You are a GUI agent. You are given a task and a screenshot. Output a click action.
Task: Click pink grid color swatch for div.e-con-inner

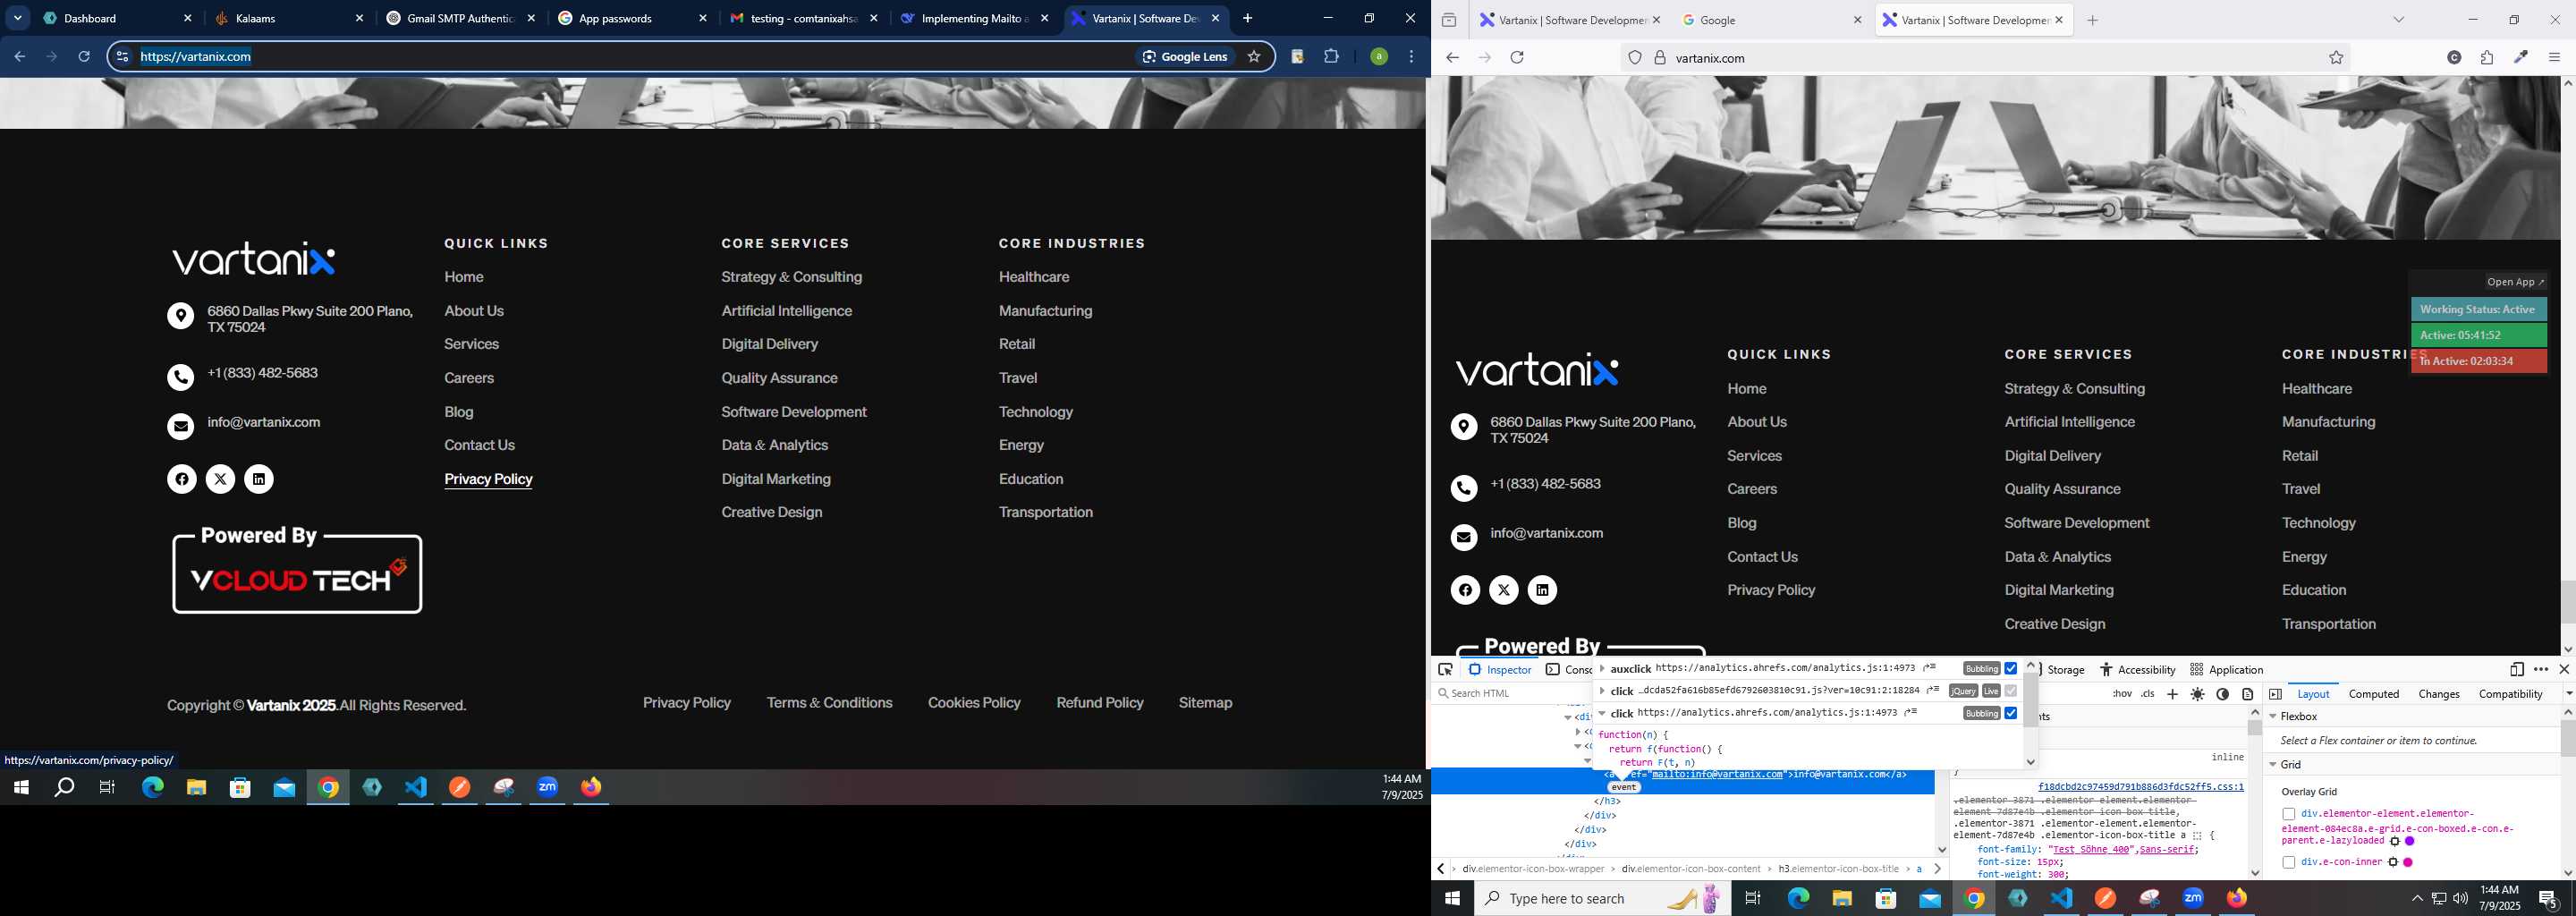pos(2408,863)
